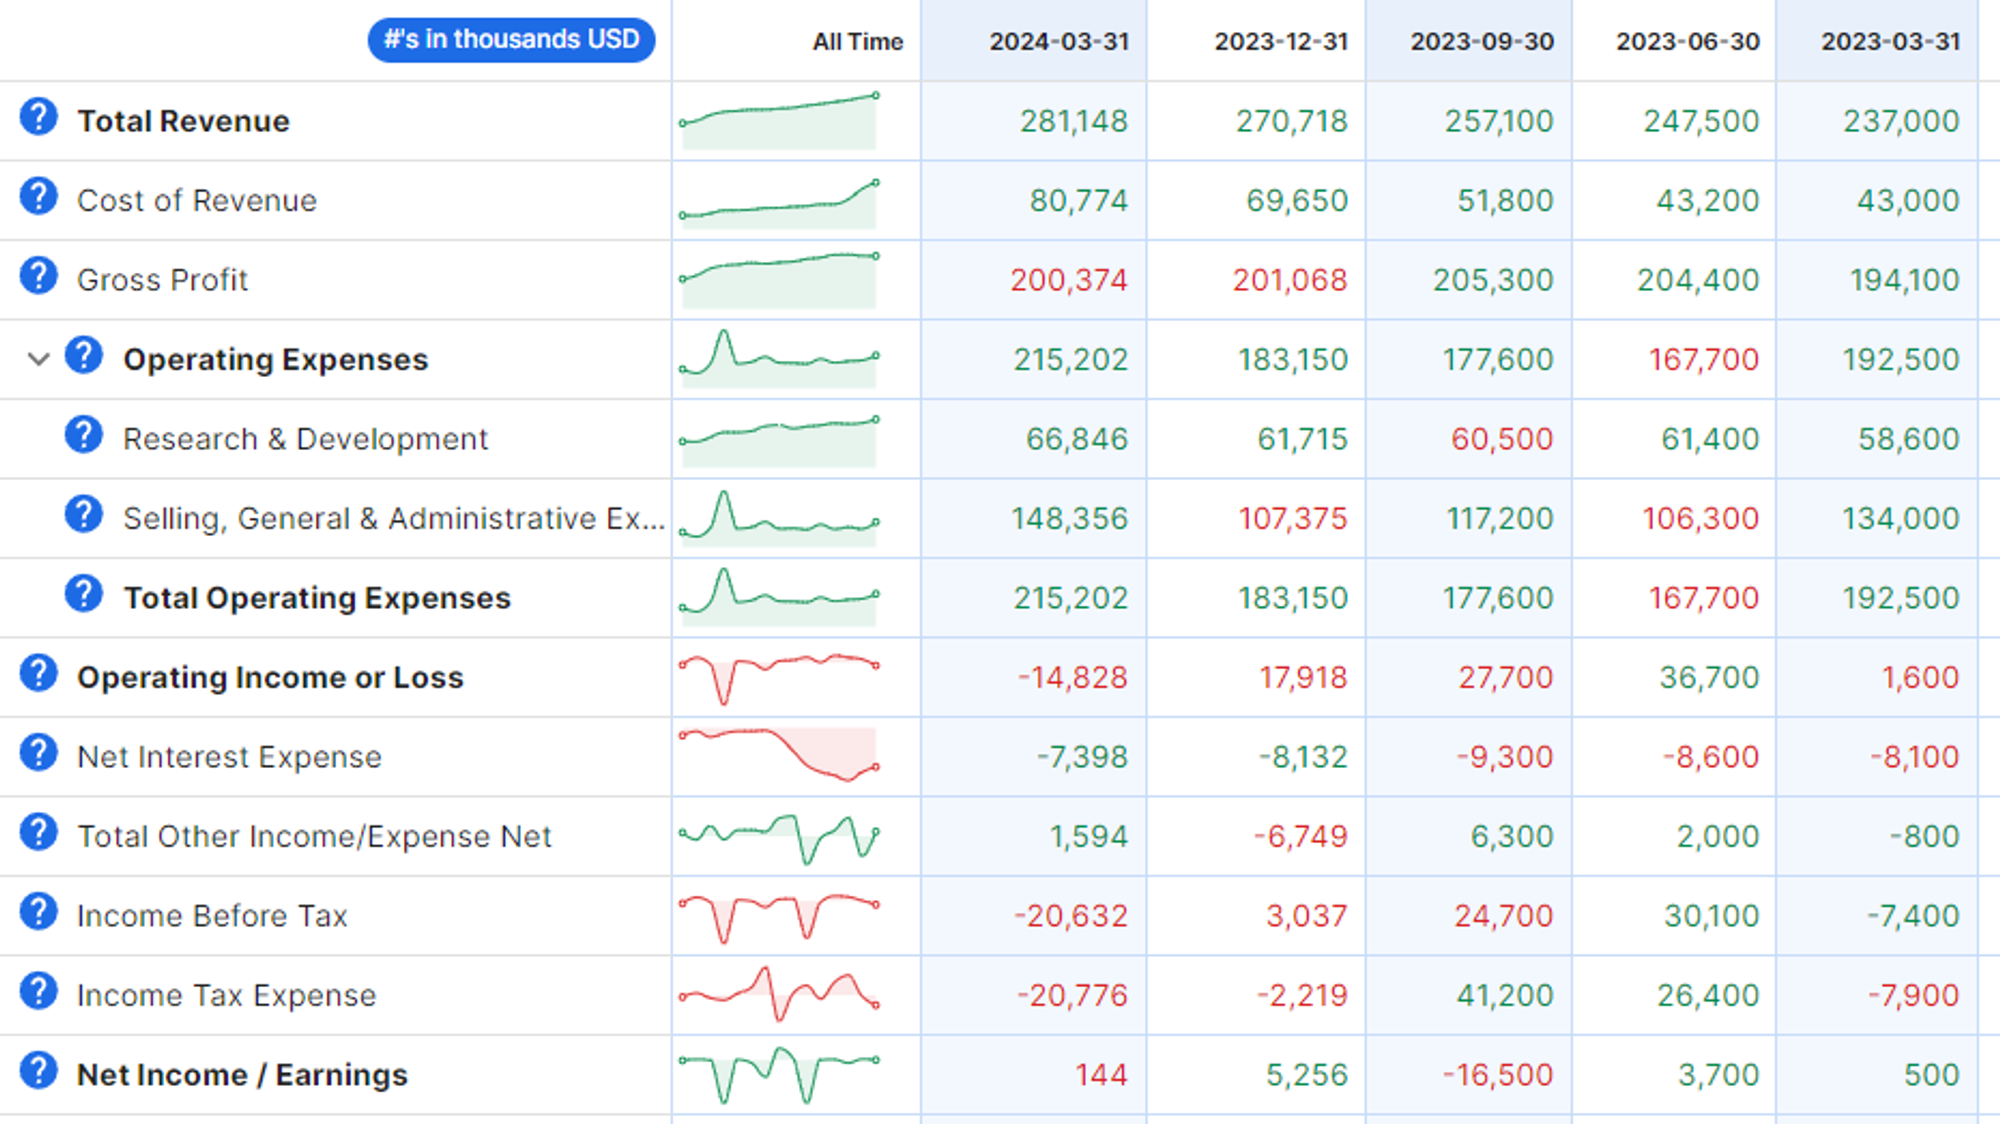Viewport: 2000px width, 1124px height.
Task: Open Income Tax Expense help icon
Action: [38, 992]
